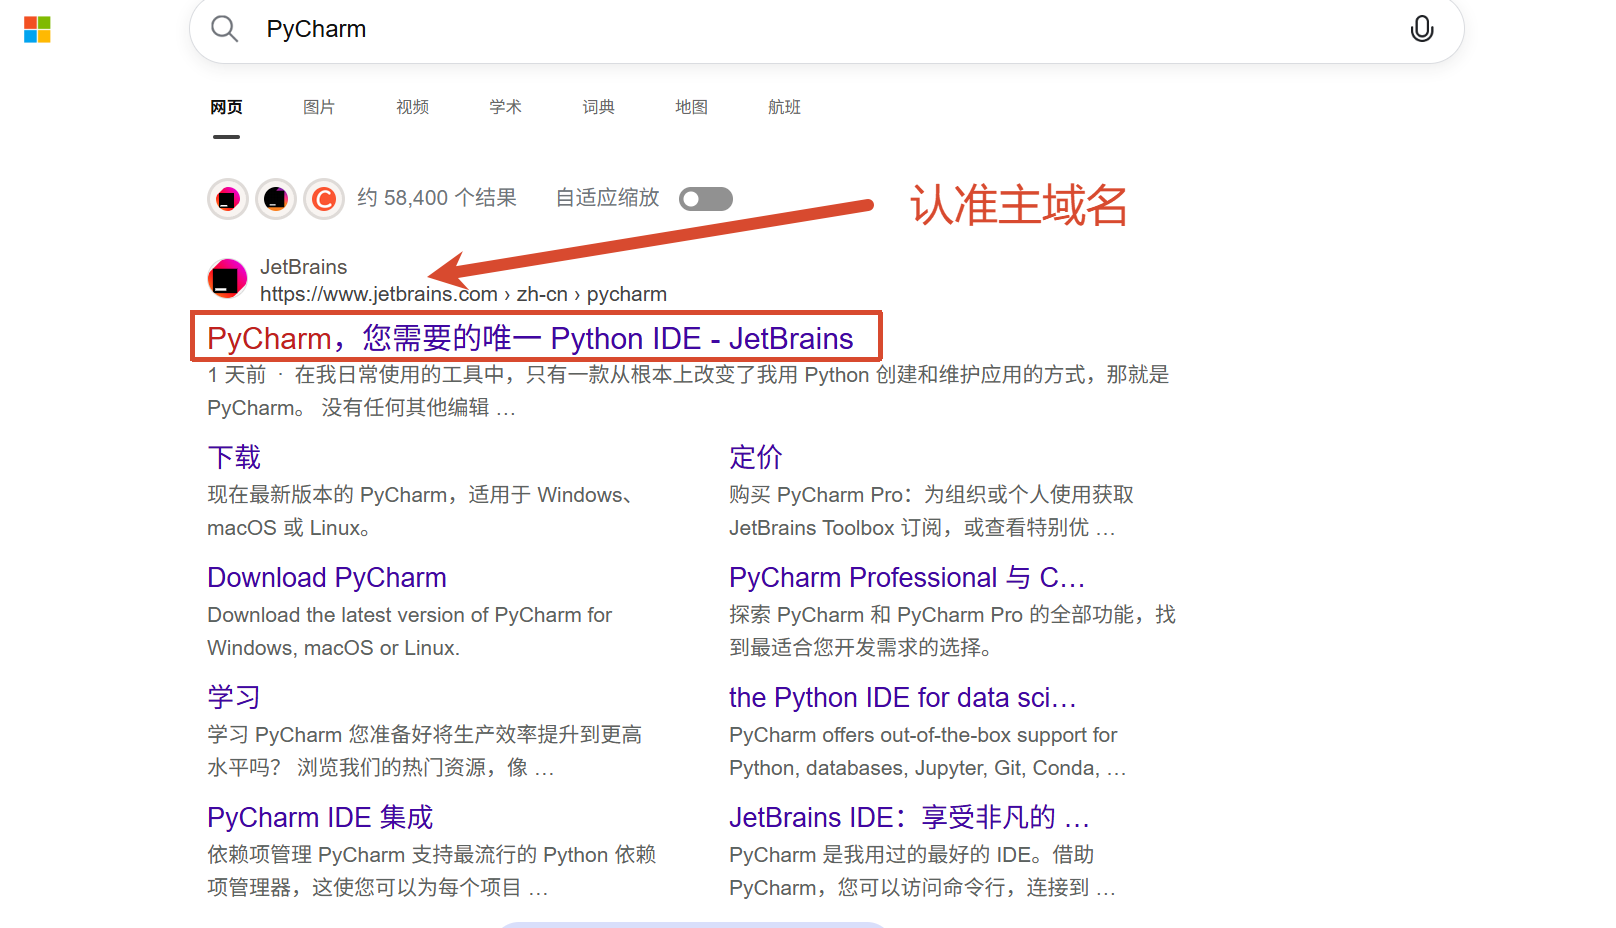The image size is (1616, 928).
Task: Click the description "PyCharm 是我用过的最好的 IDE。借助"
Action: 922,871
